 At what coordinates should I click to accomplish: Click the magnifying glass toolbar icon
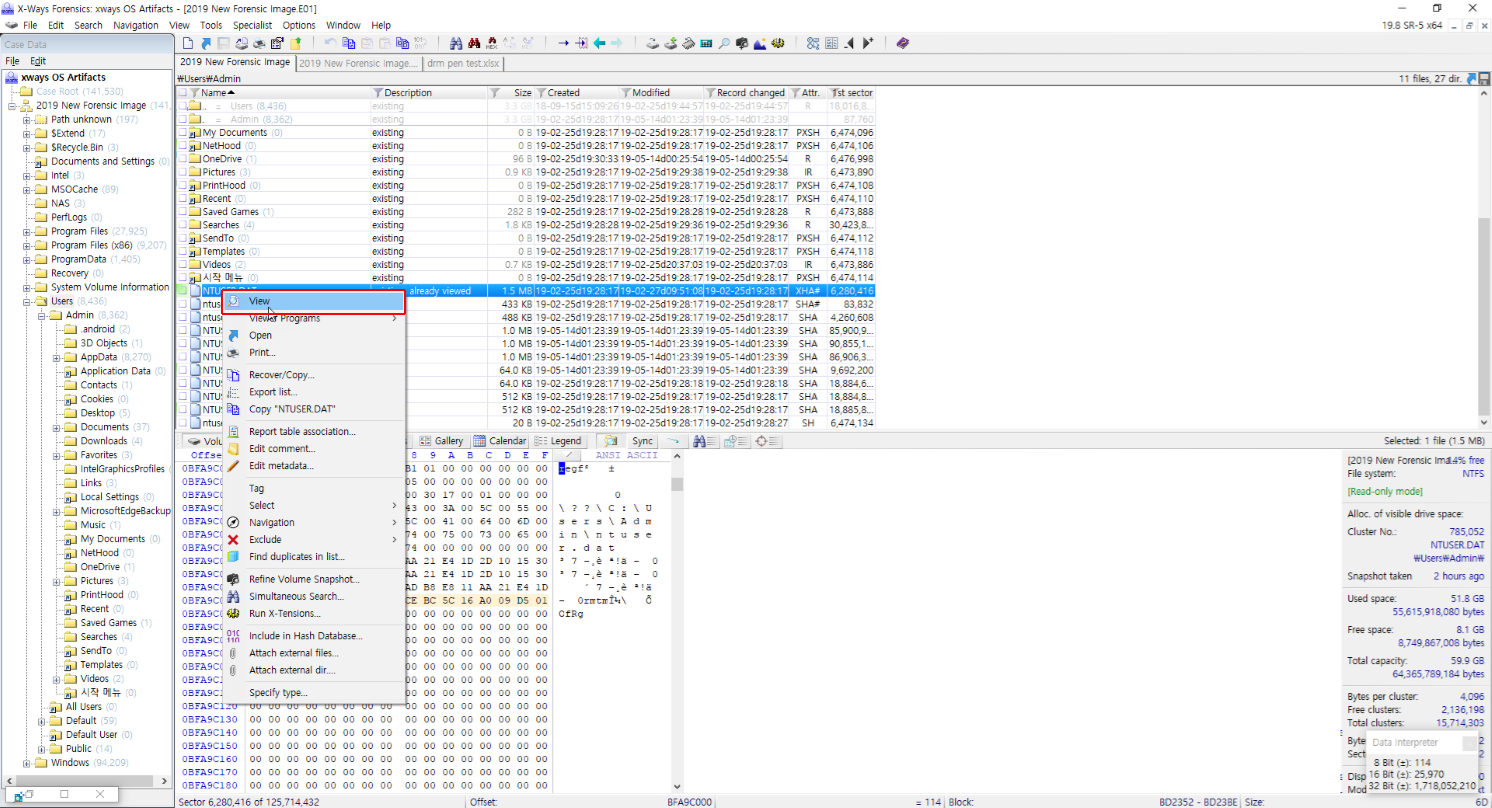724,44
